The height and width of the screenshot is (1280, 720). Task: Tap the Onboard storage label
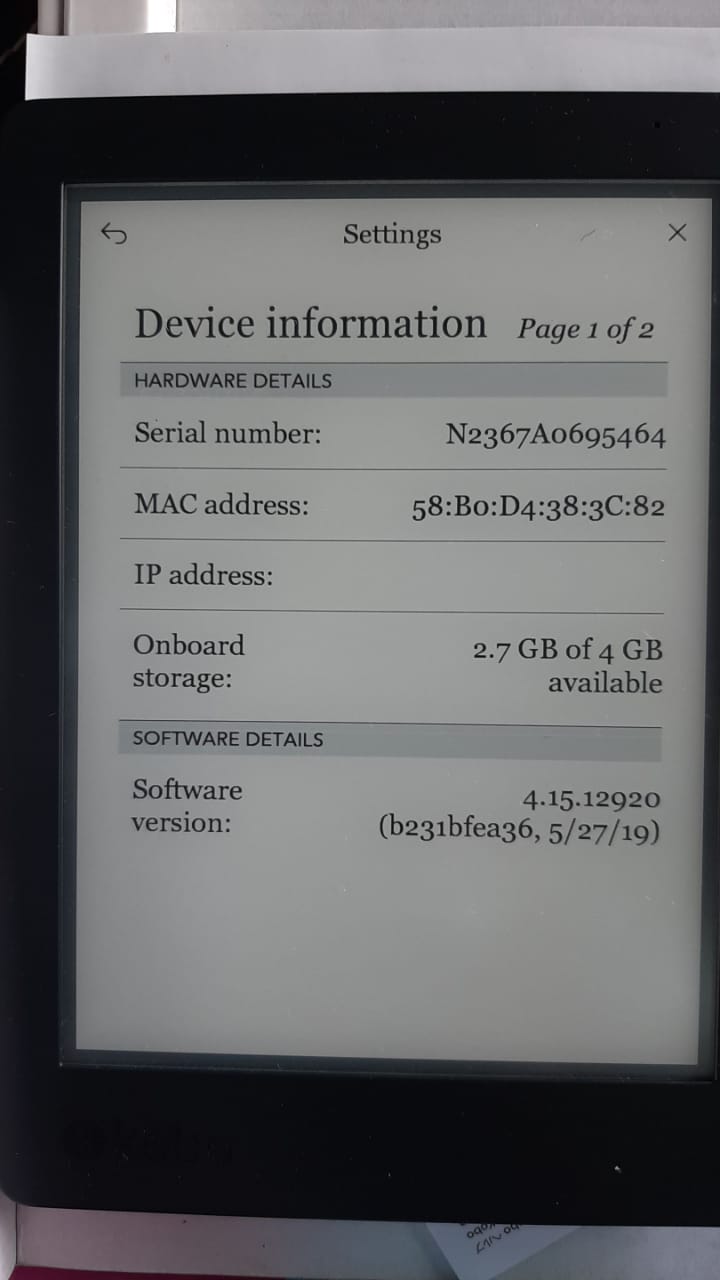tap(189, 662)
